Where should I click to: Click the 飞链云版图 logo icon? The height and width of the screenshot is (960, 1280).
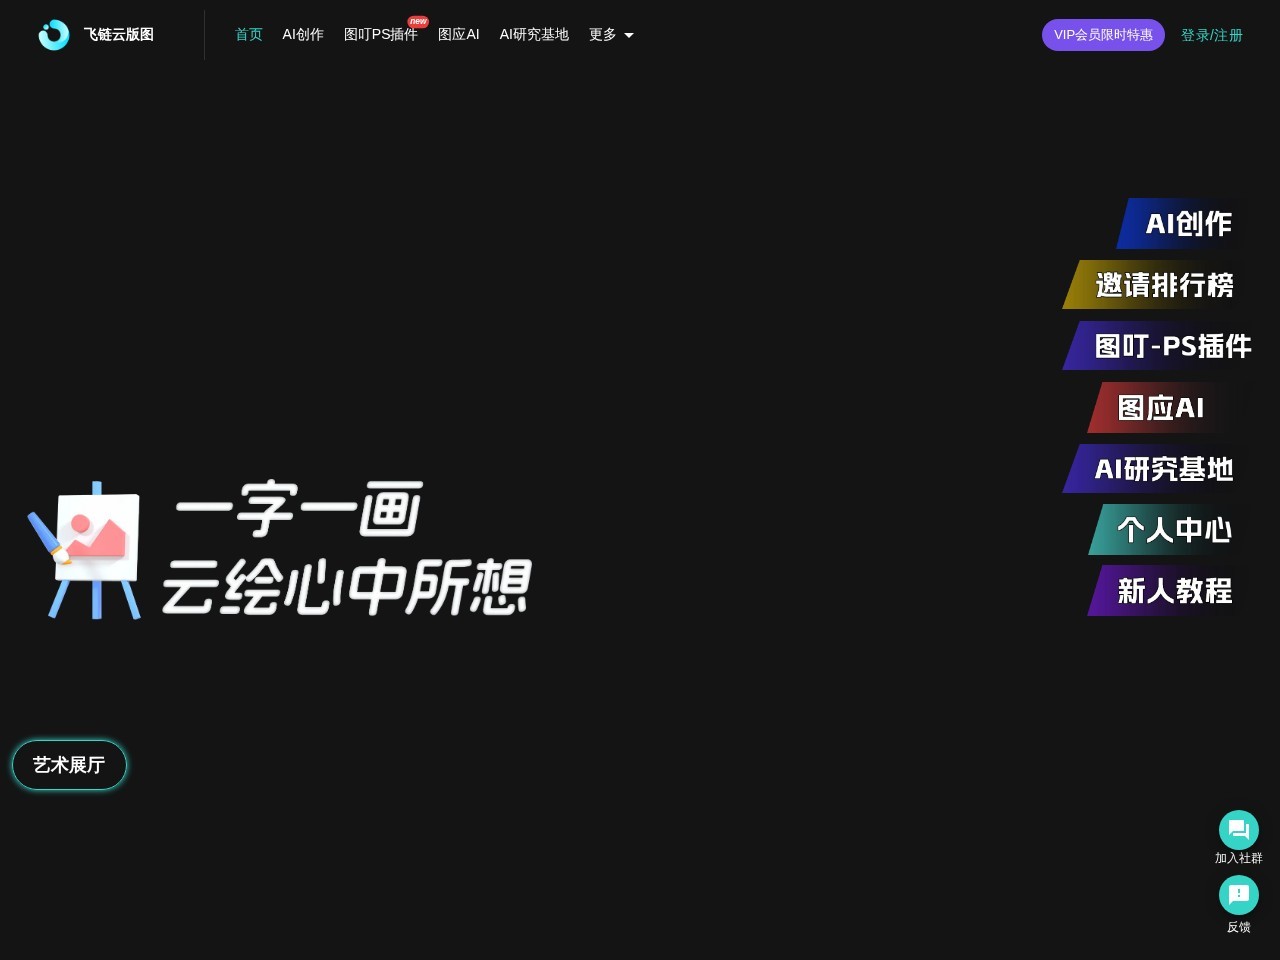[x=53, y=34]
